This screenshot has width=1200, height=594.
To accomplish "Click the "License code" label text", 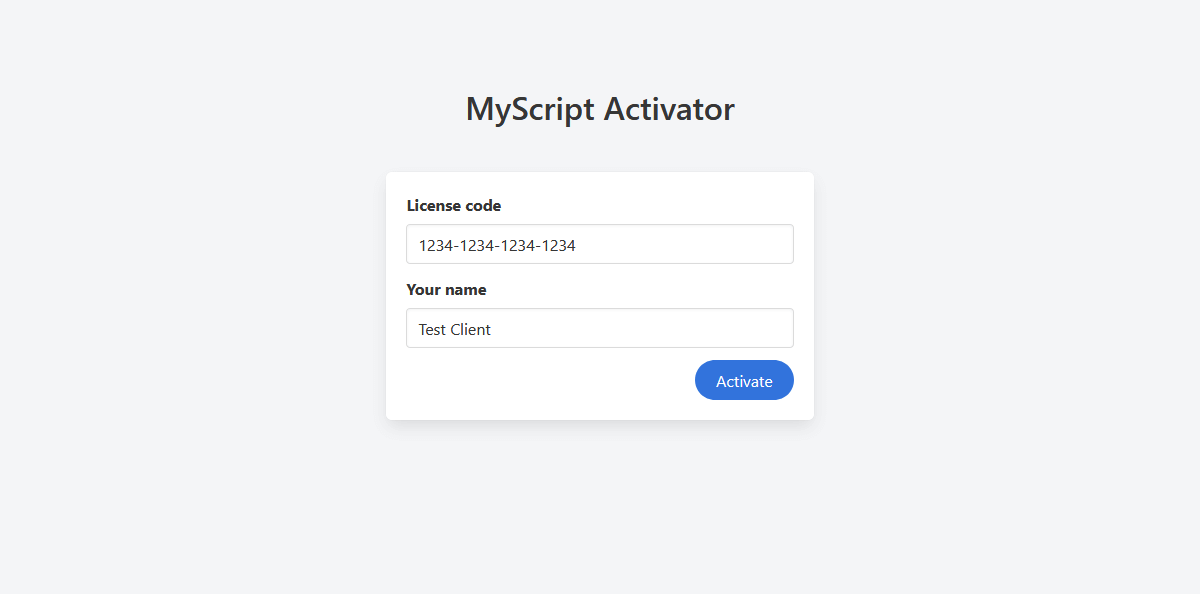I will point(453,206).
